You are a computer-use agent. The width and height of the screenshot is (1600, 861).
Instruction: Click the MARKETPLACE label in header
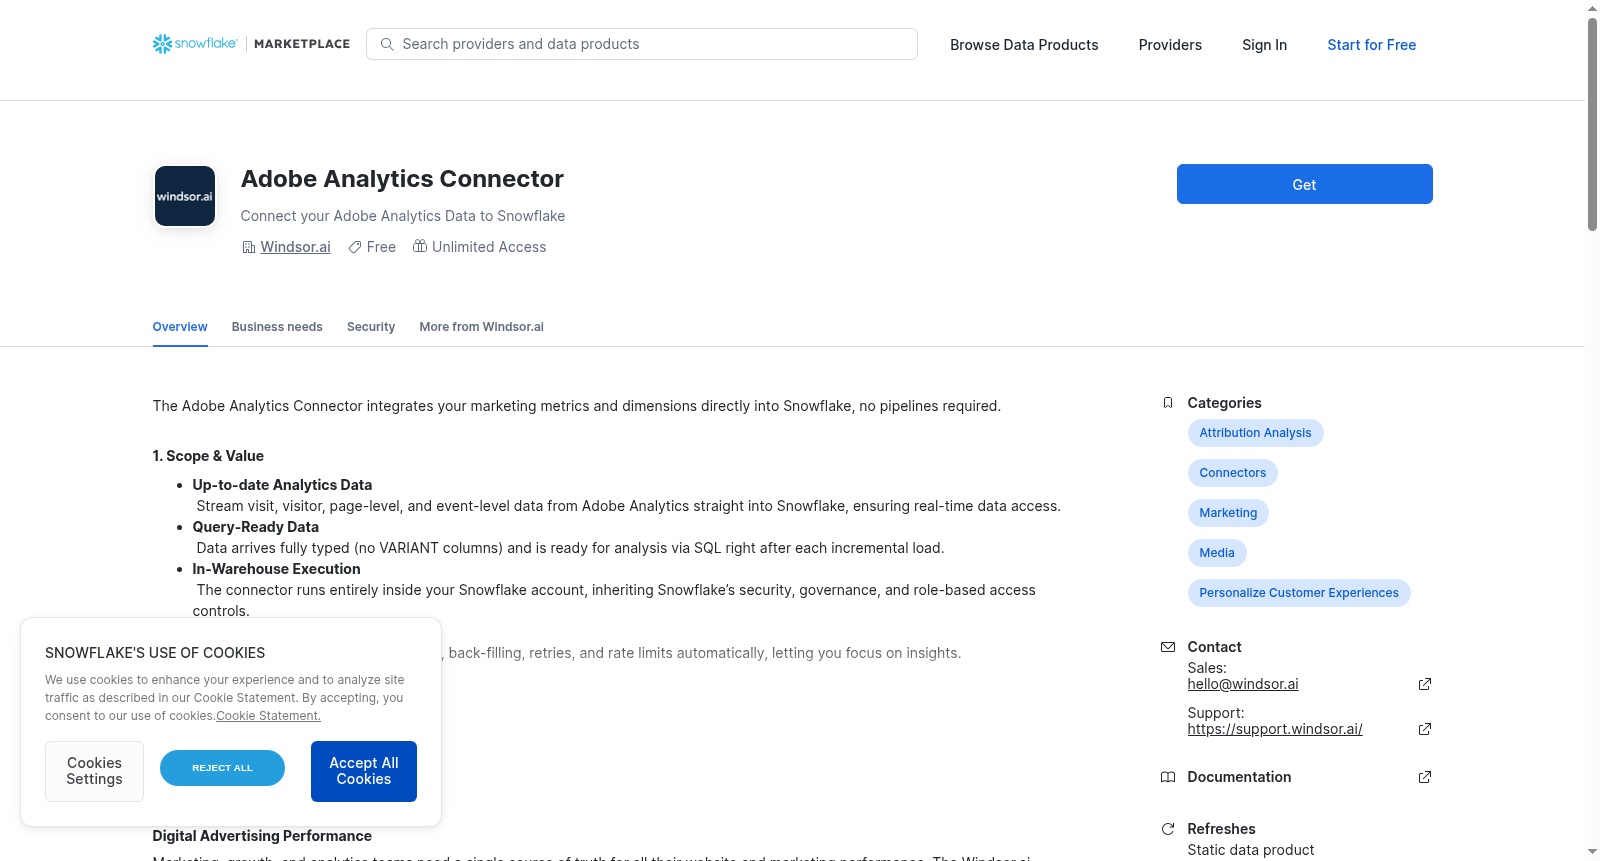pyautogui.click(x=302, y=44)
